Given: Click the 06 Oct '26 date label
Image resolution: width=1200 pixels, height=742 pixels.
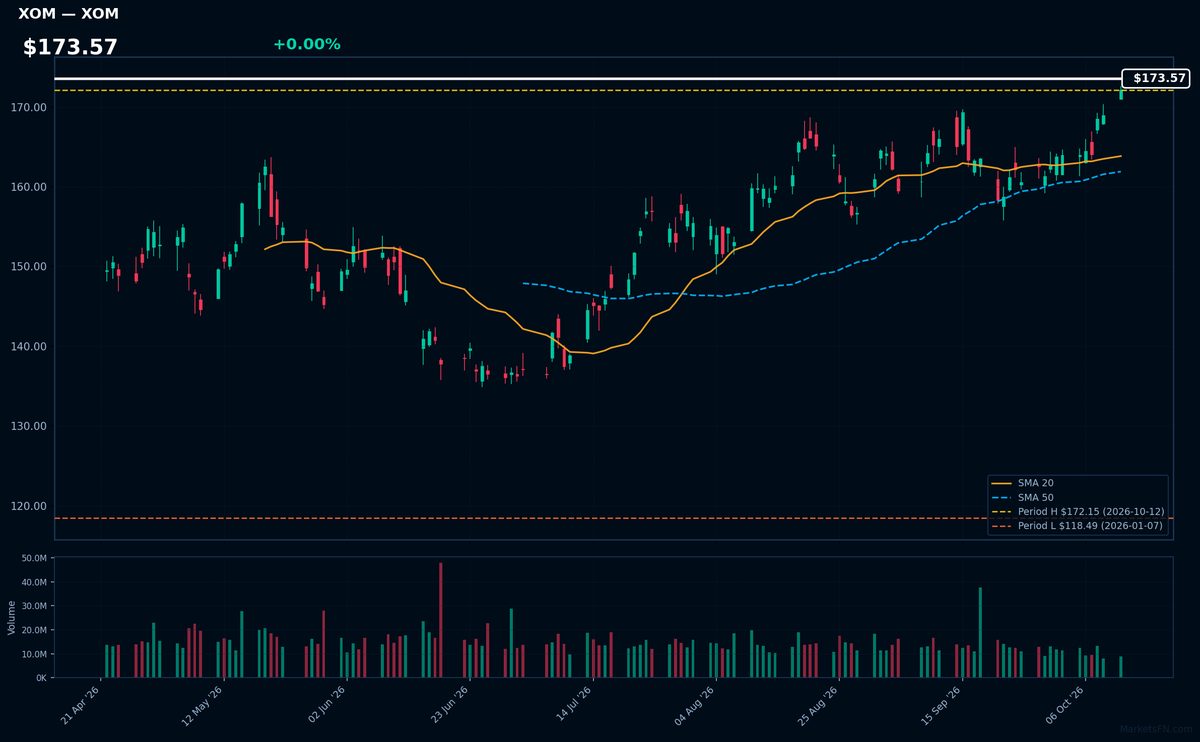Looking at the screenshot, I should (x=1065, y=705).
